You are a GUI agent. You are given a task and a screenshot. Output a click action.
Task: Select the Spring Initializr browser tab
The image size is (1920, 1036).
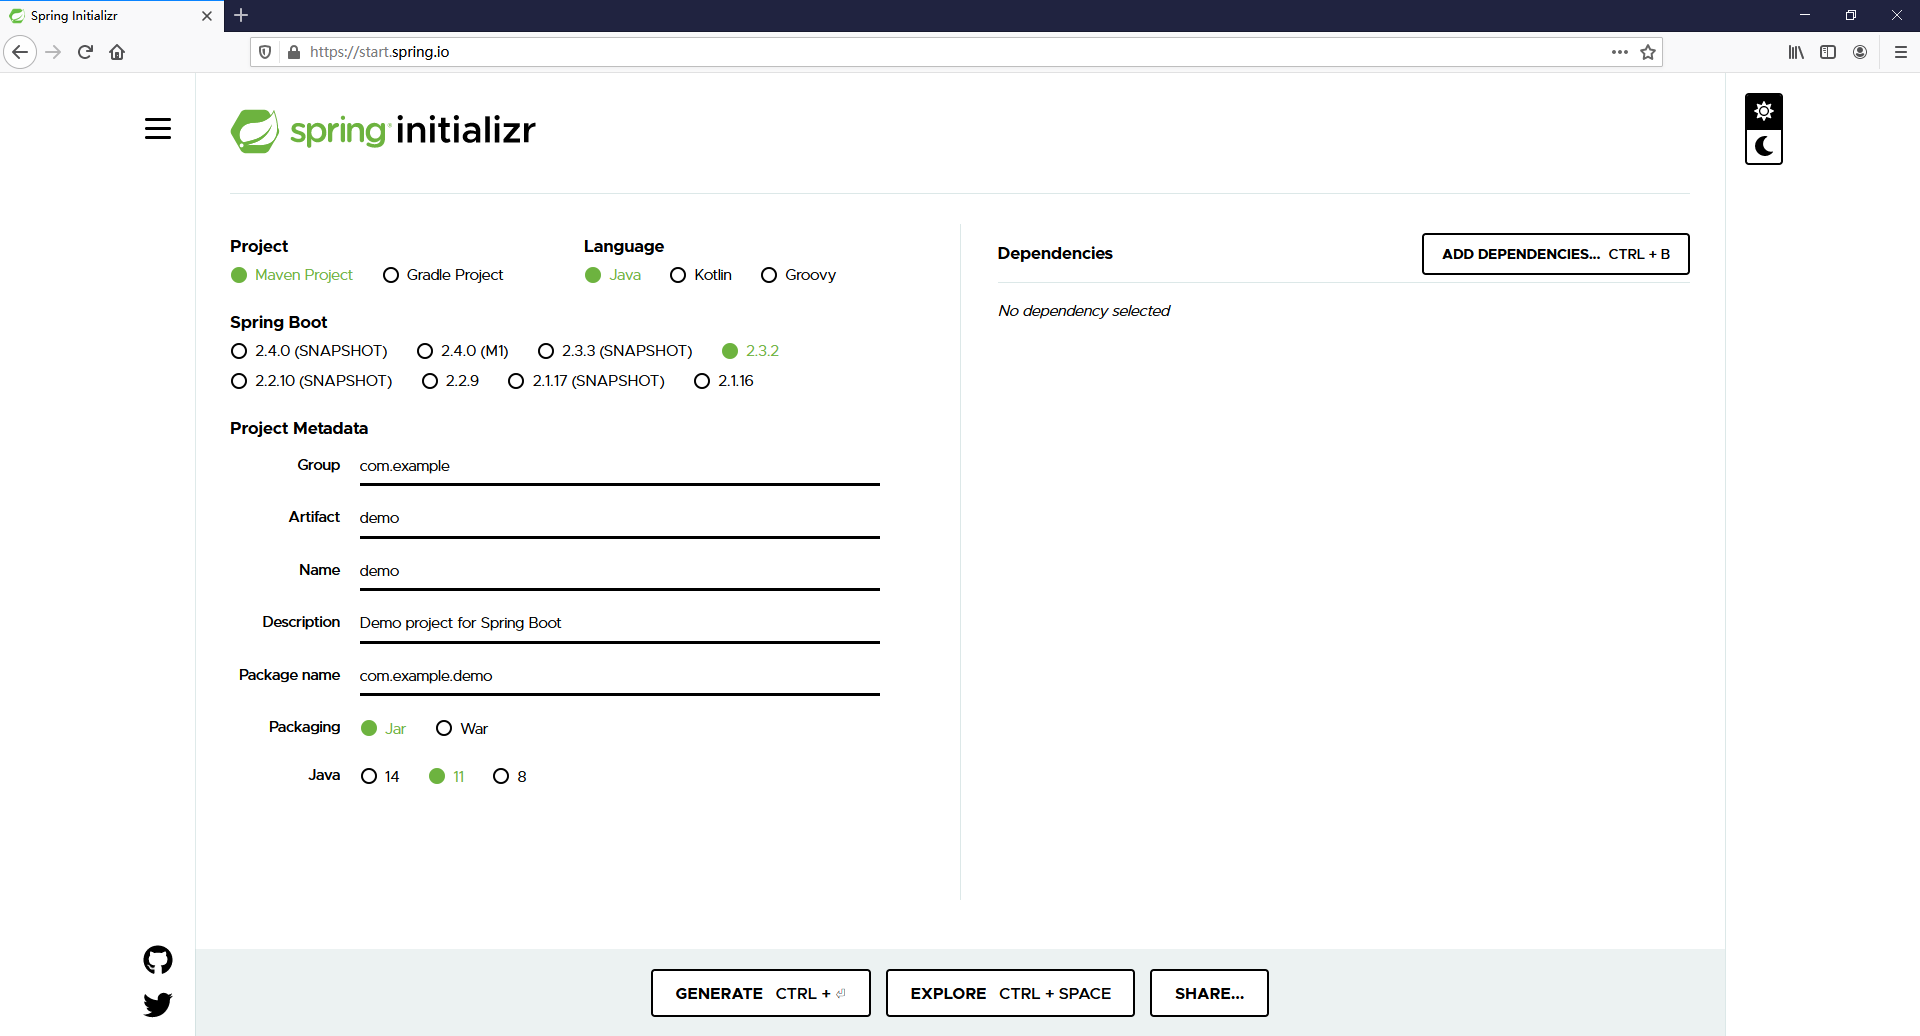[x=100, y=16]
